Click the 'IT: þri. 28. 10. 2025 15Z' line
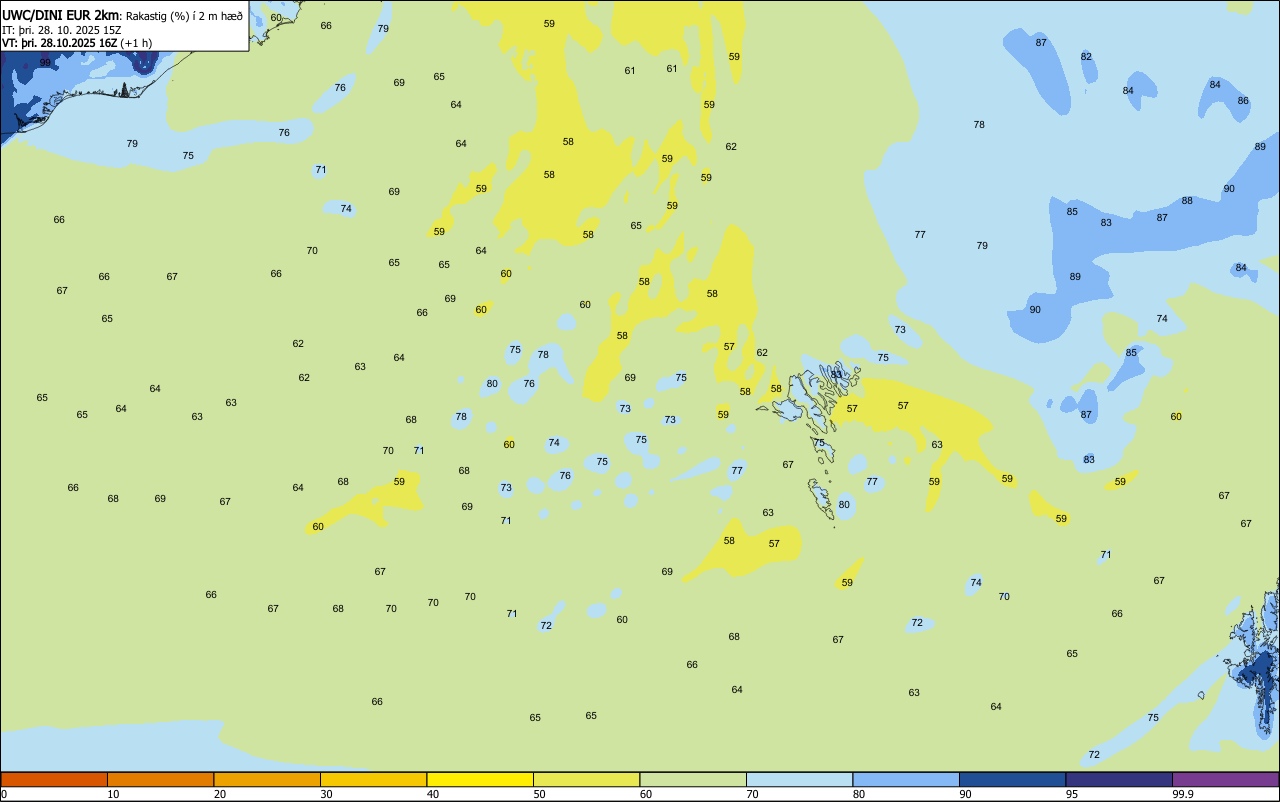This screenshot has width=1280, height=802. tap(62, 30)
